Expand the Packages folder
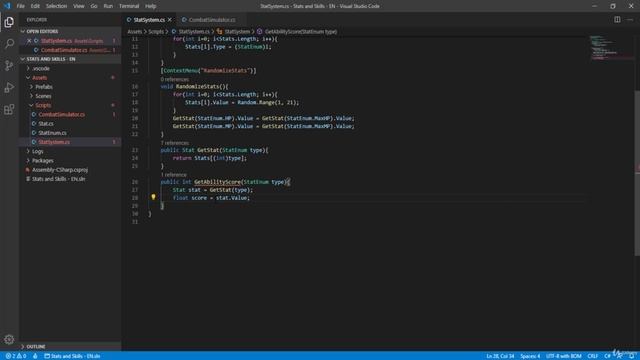This screenshot has width=640, height=360. click(x=42, y=160)
